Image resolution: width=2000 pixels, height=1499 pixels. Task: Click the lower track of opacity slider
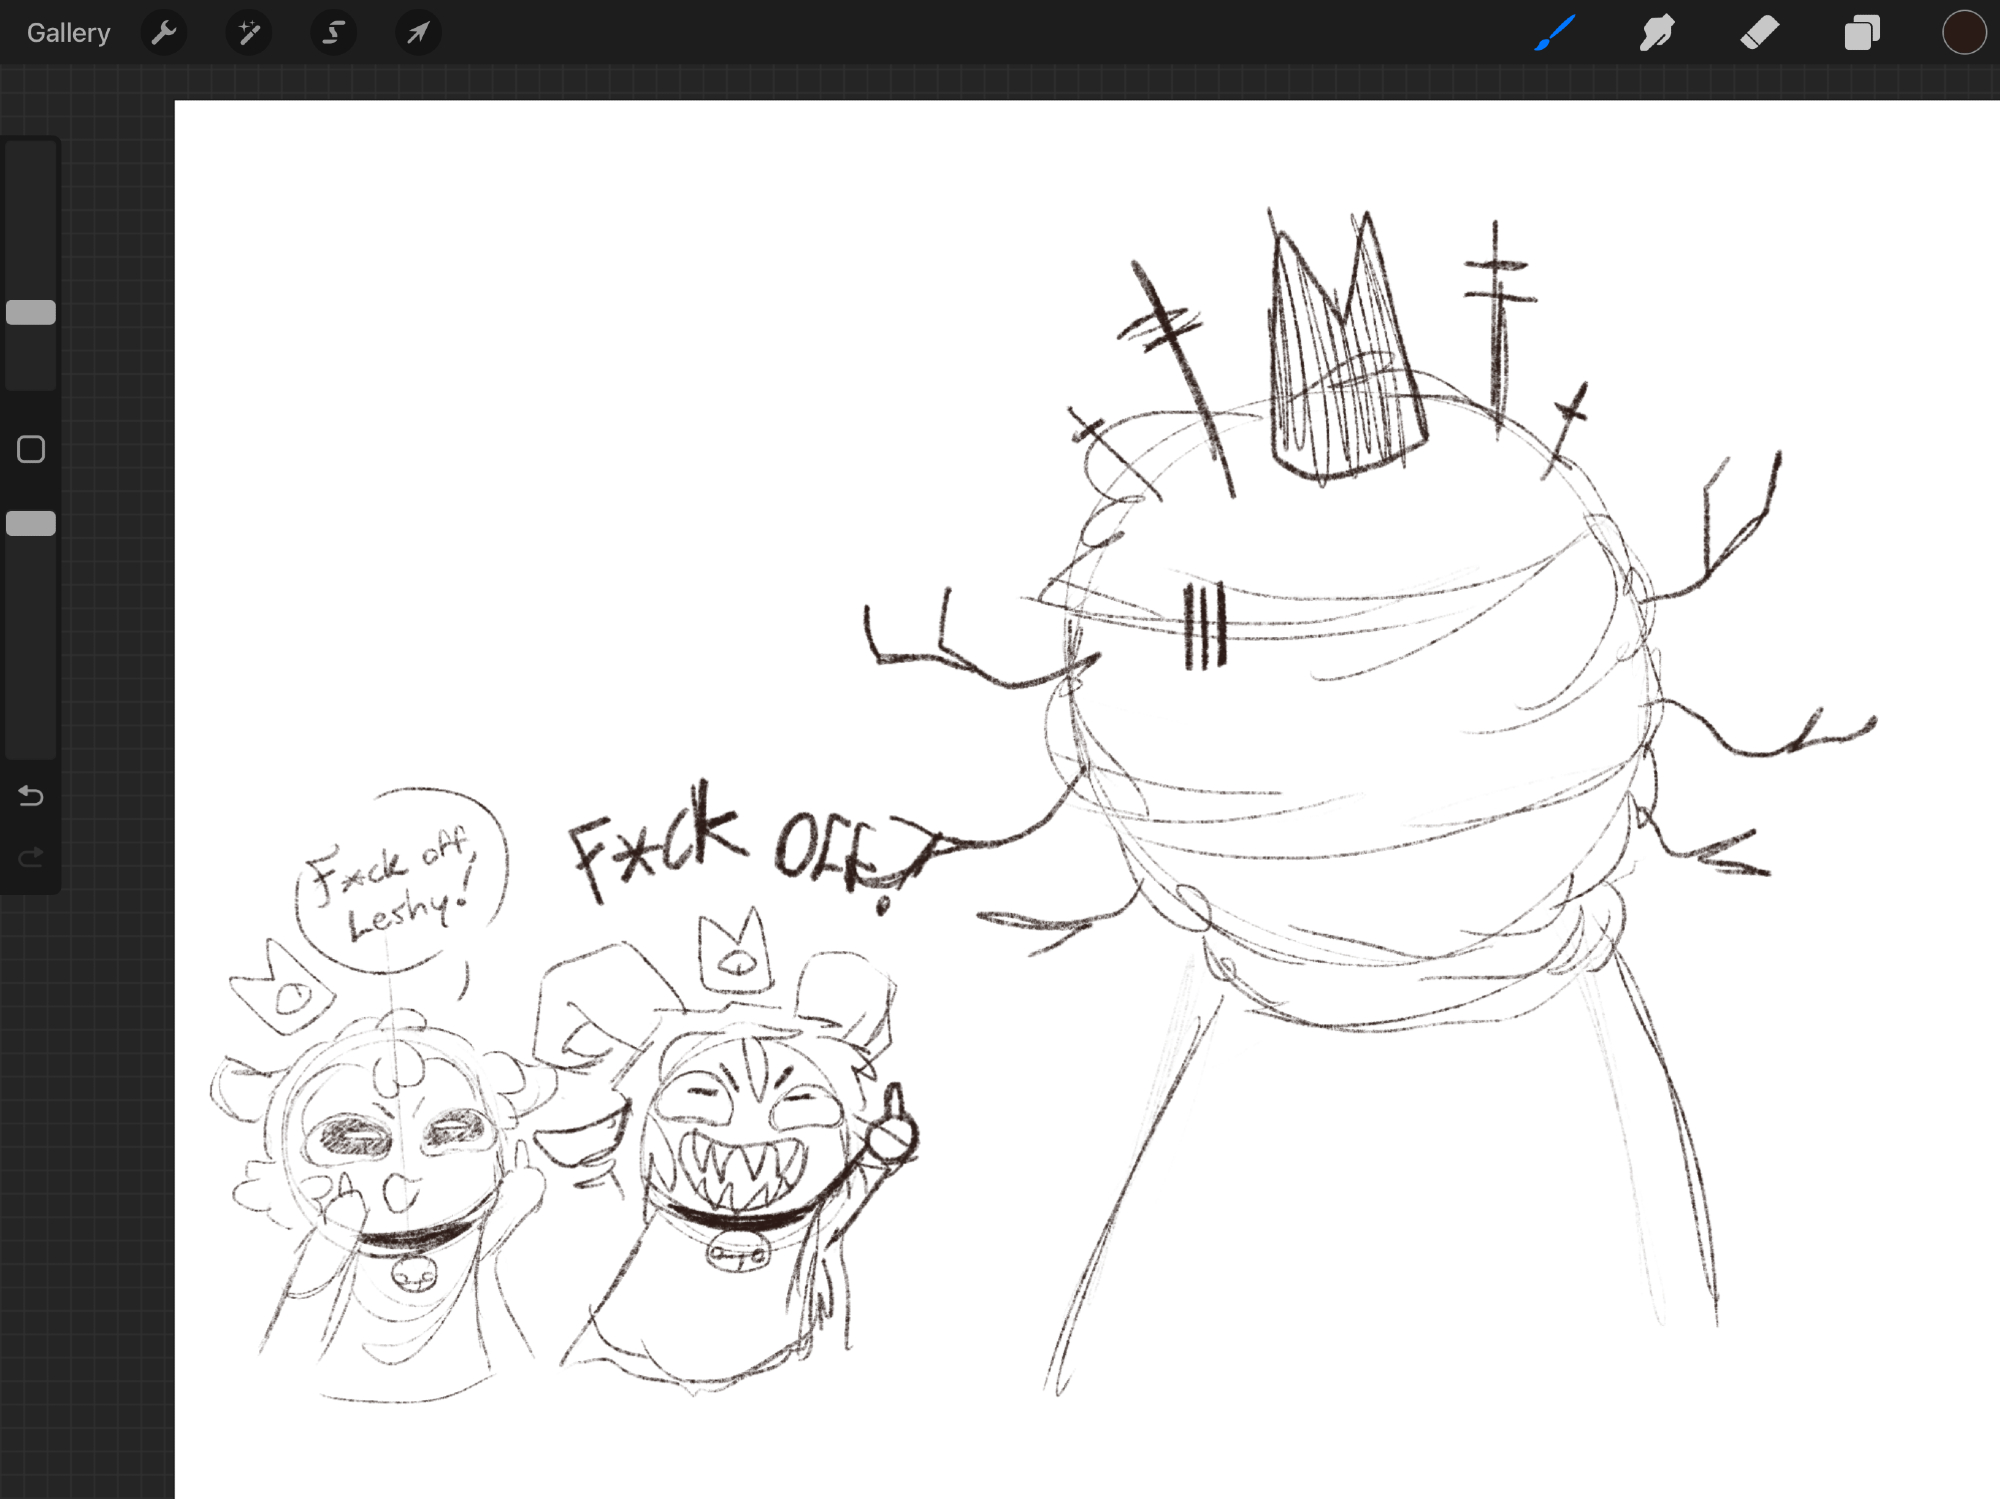31,650
